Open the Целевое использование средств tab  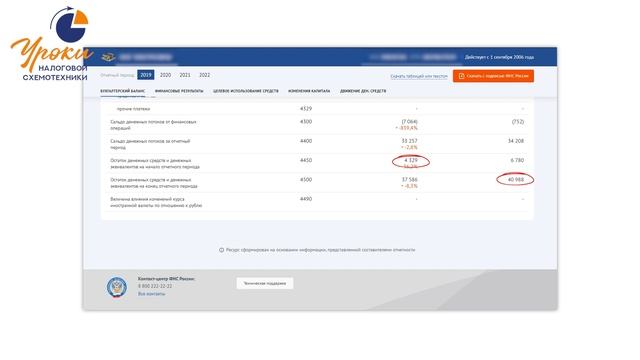click(x=245, y=91)
